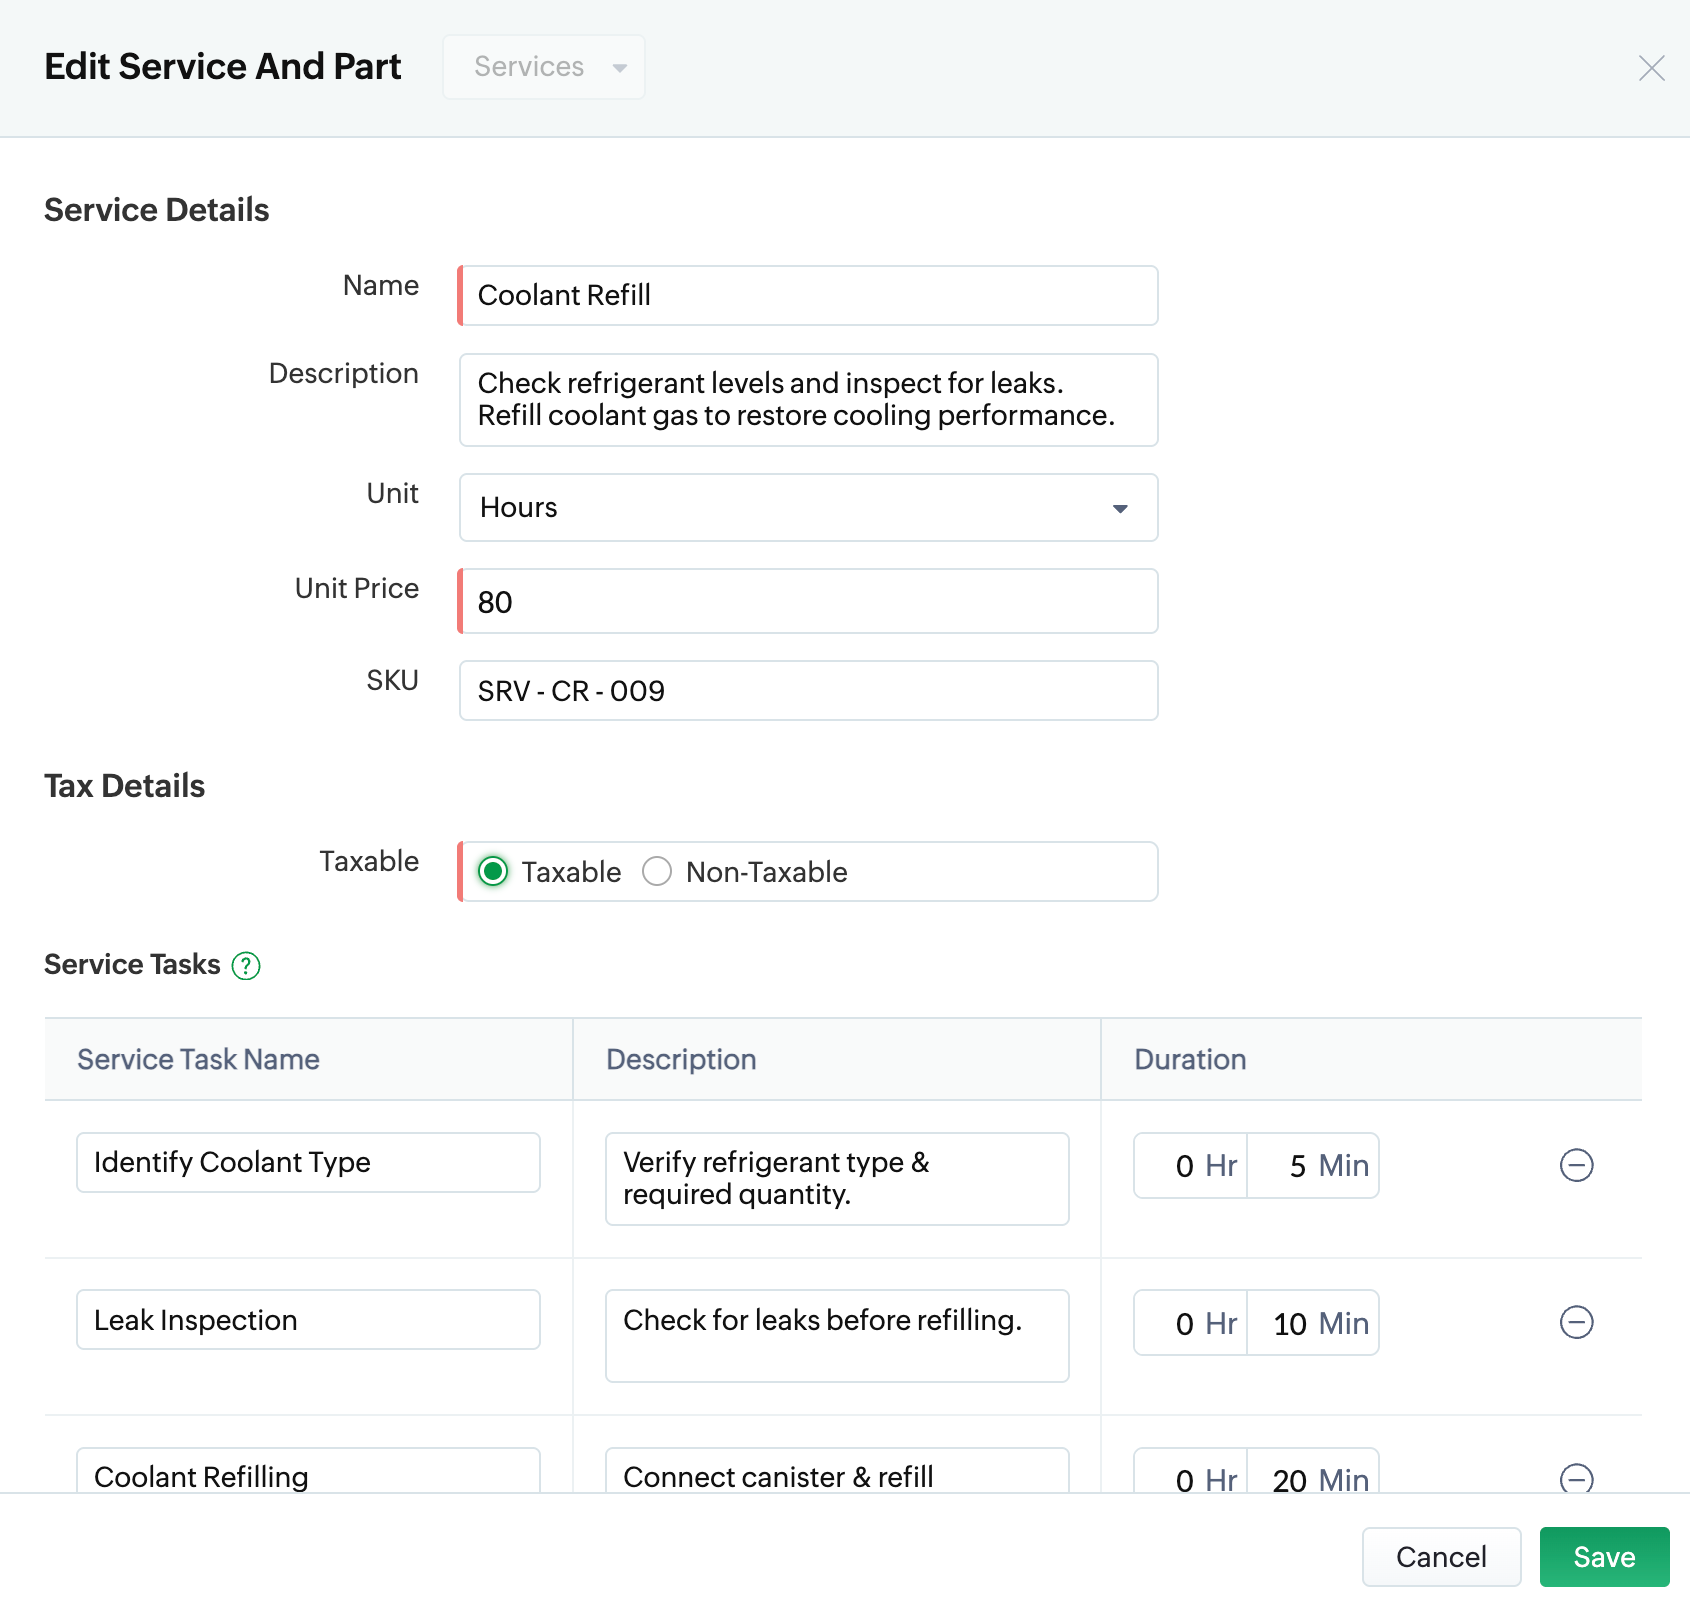This screenshot has width=1690, height=1610.
Task: Select the Taxable radio button
Action: coord(493,872)
